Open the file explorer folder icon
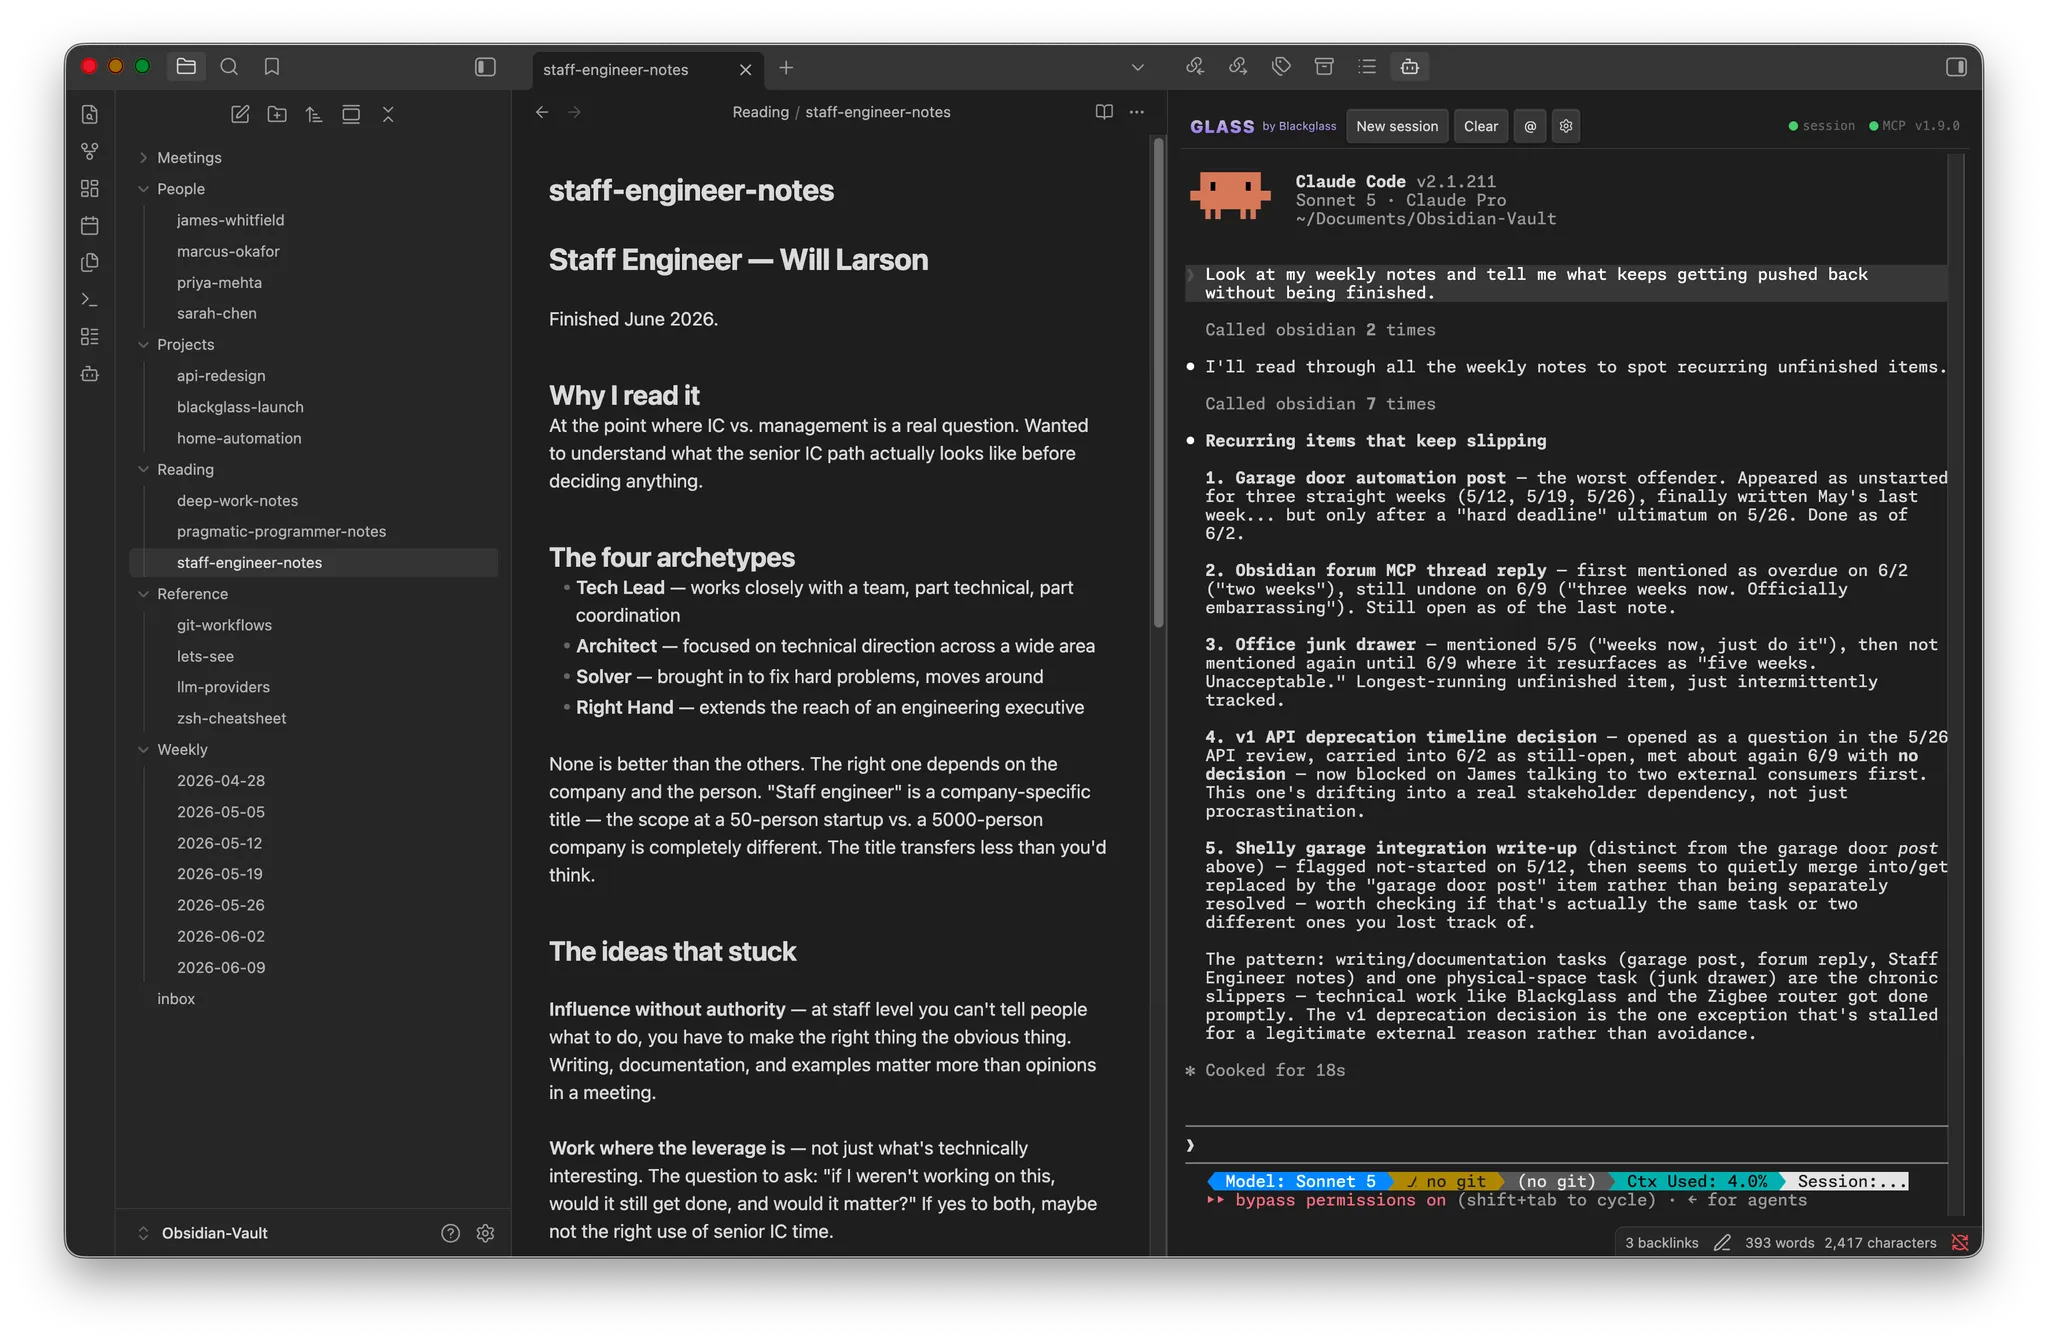This screenshot has height=1343, width=2048. (186, 67)
